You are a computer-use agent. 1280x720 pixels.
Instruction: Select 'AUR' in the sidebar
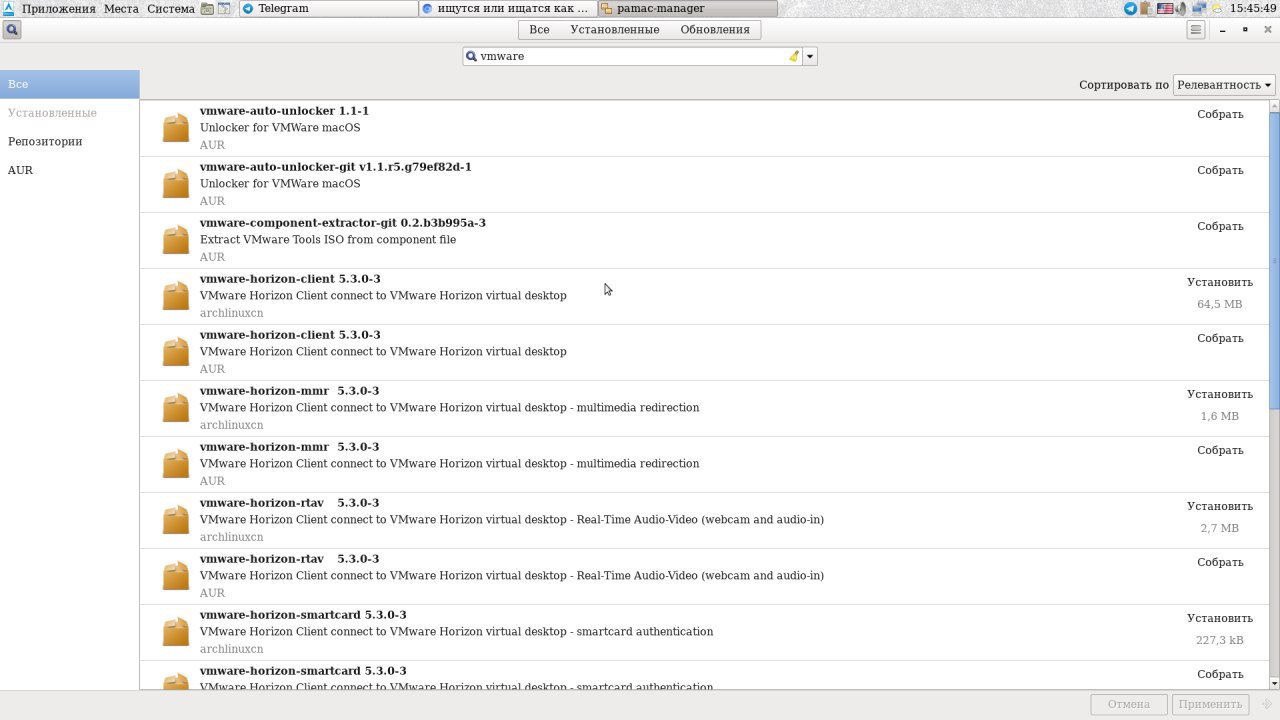pyautogui.click(x=69, y=170)
